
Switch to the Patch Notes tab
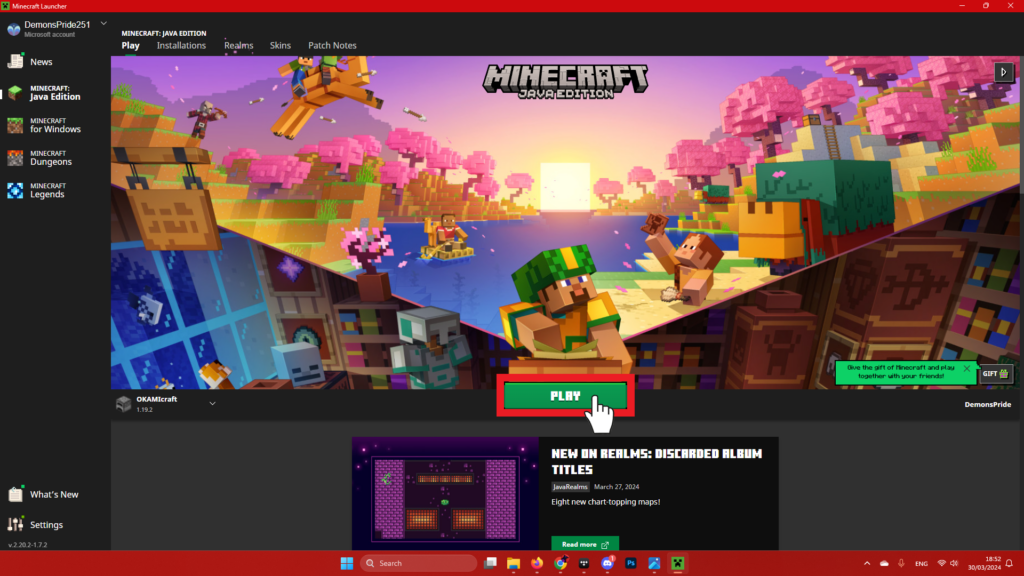pyautogui.click(x=332, y=46)
